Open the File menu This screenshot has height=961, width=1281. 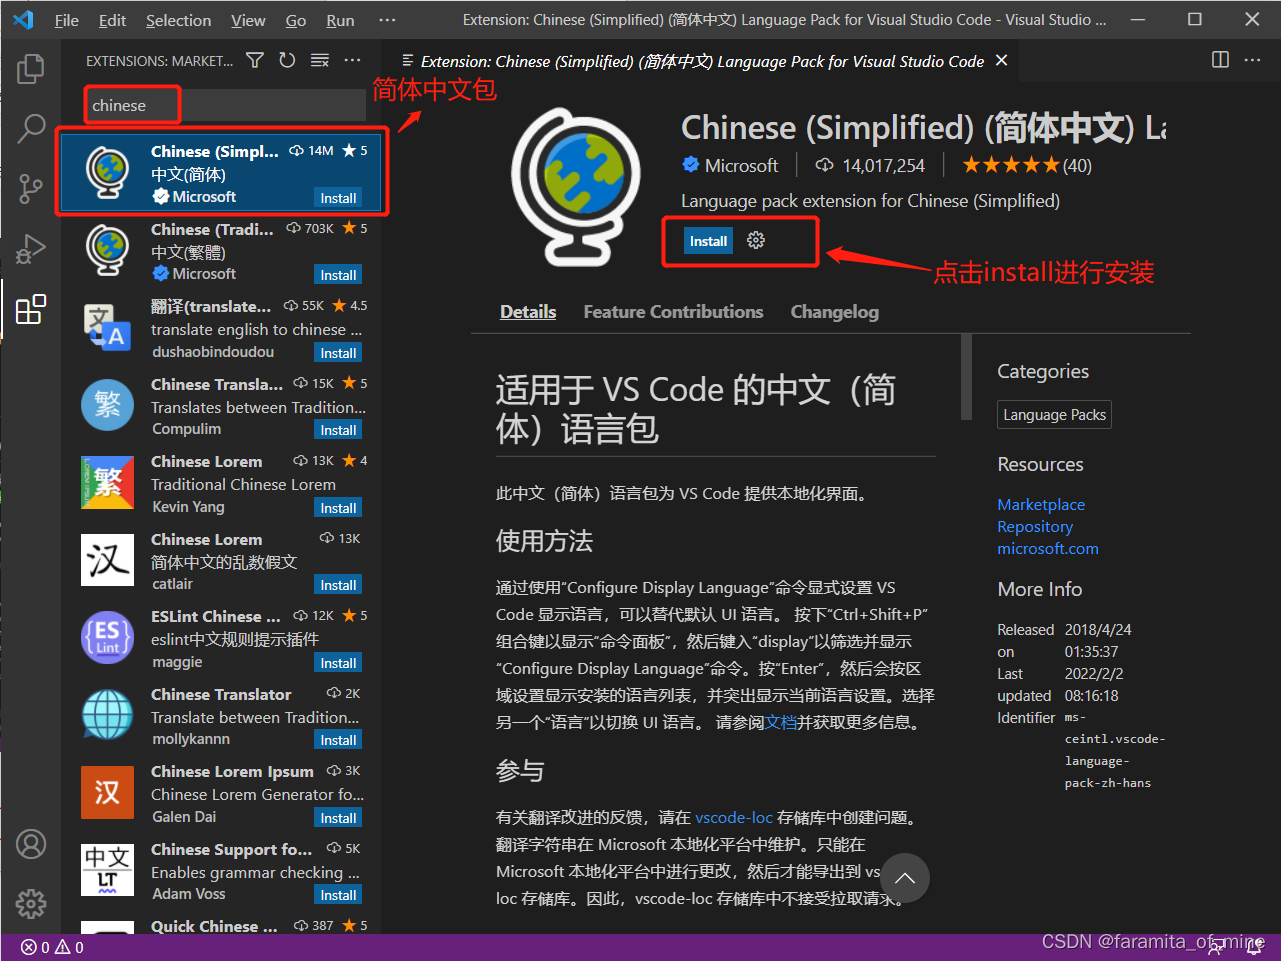pos(67,20)
